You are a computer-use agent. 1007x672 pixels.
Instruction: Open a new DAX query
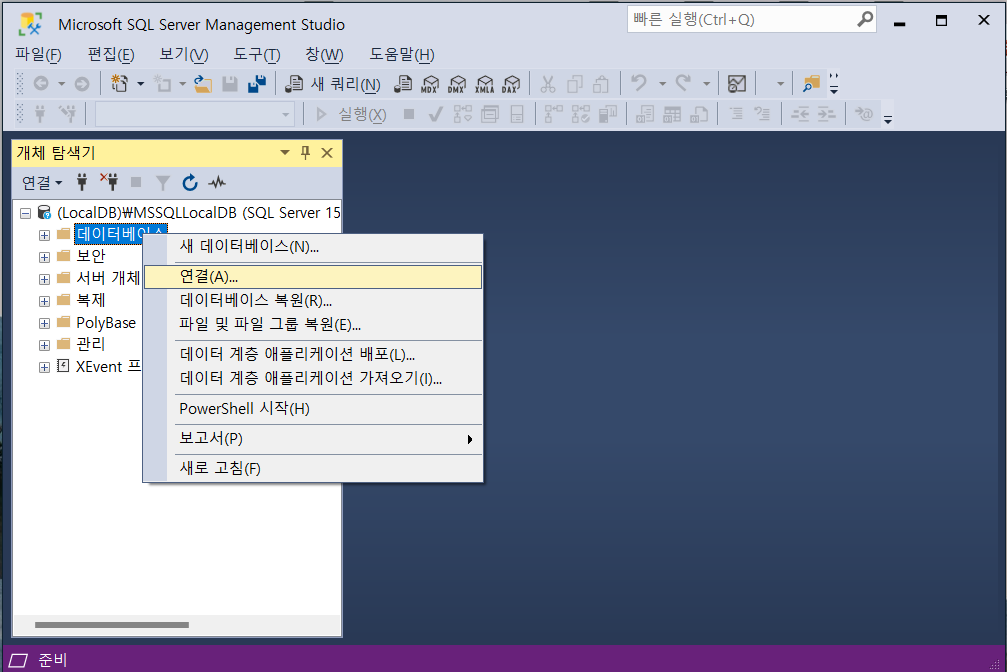(511, 84)
